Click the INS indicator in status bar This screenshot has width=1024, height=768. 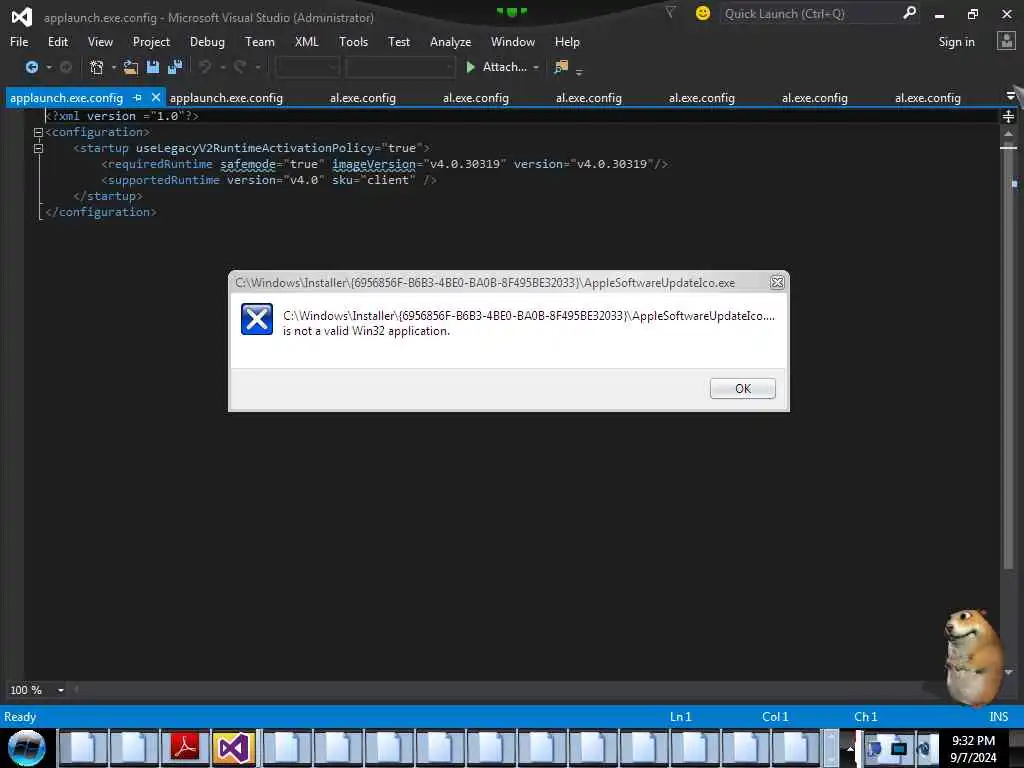tap(998, 716)
